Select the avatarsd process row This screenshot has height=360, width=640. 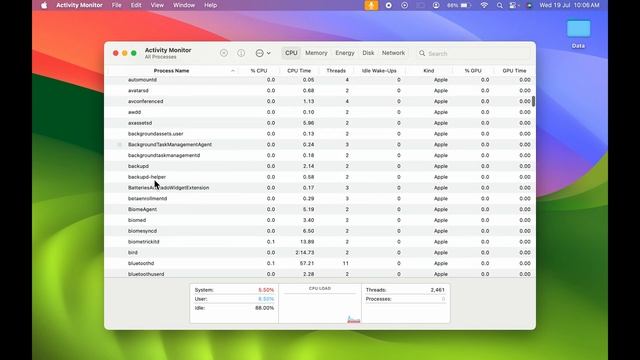pos(320,91)
